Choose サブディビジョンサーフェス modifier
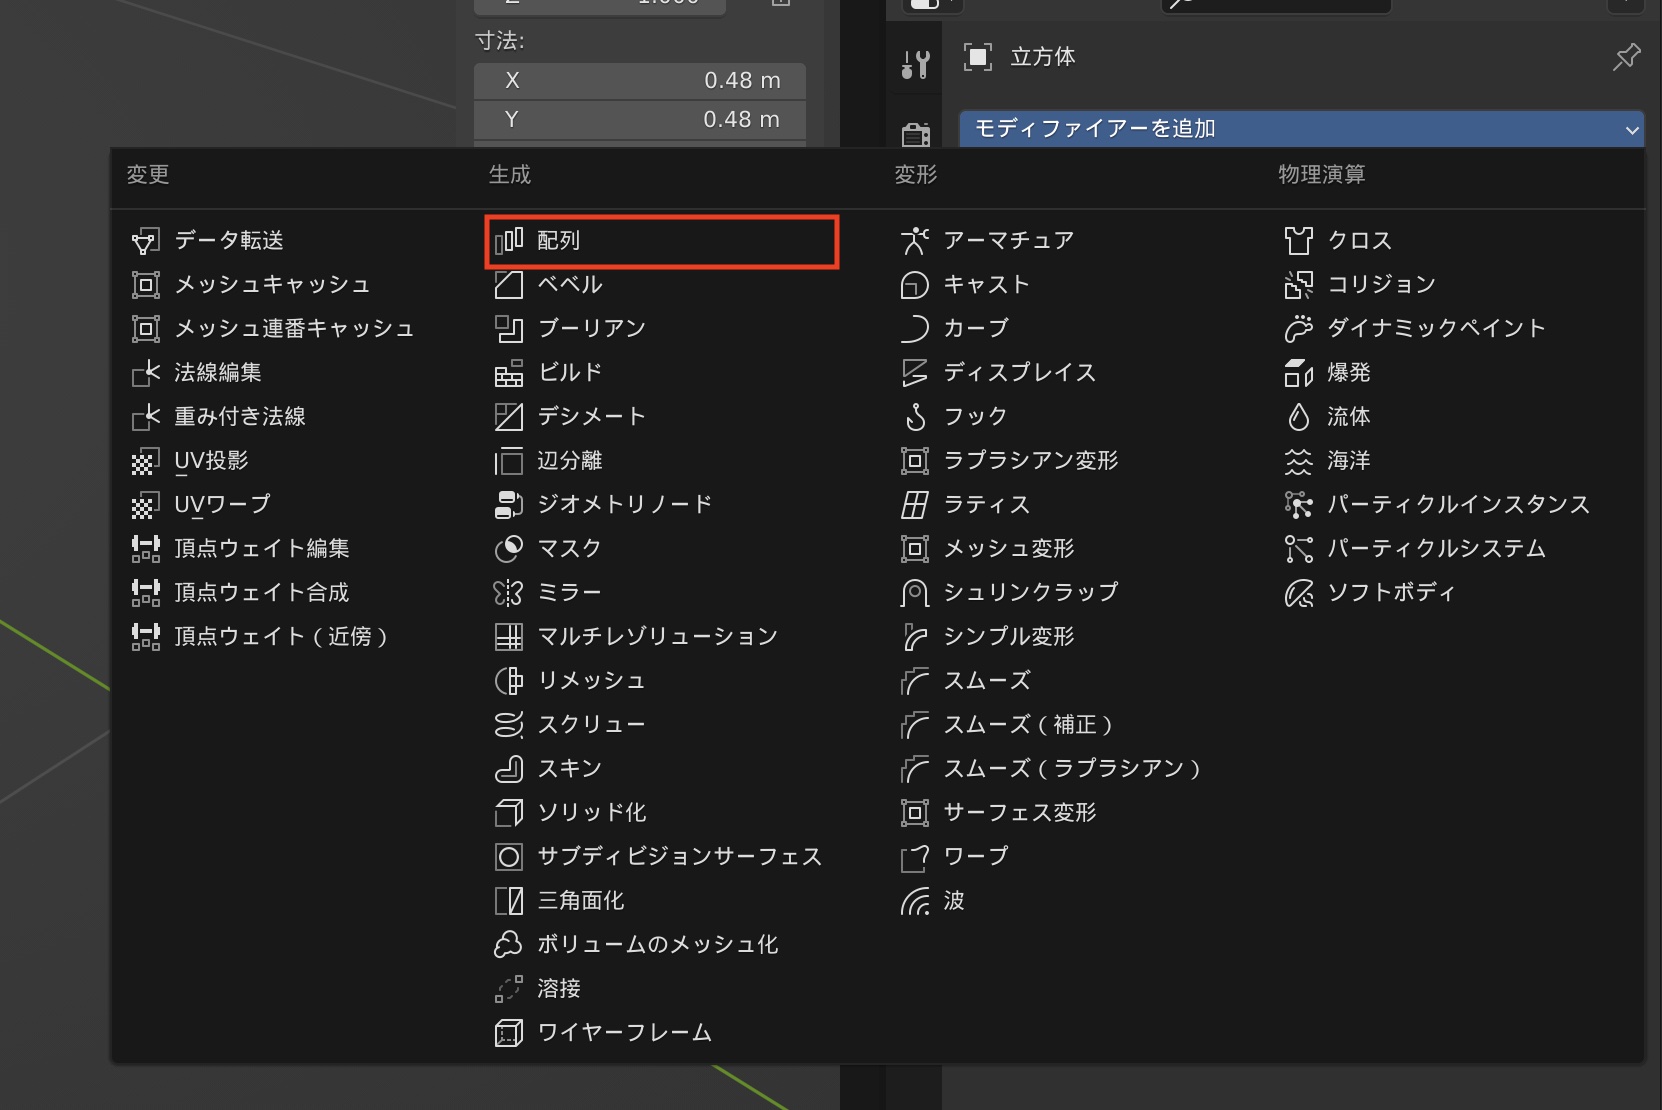Viewport: 1662px width, 1110px height. pos(679,857)
